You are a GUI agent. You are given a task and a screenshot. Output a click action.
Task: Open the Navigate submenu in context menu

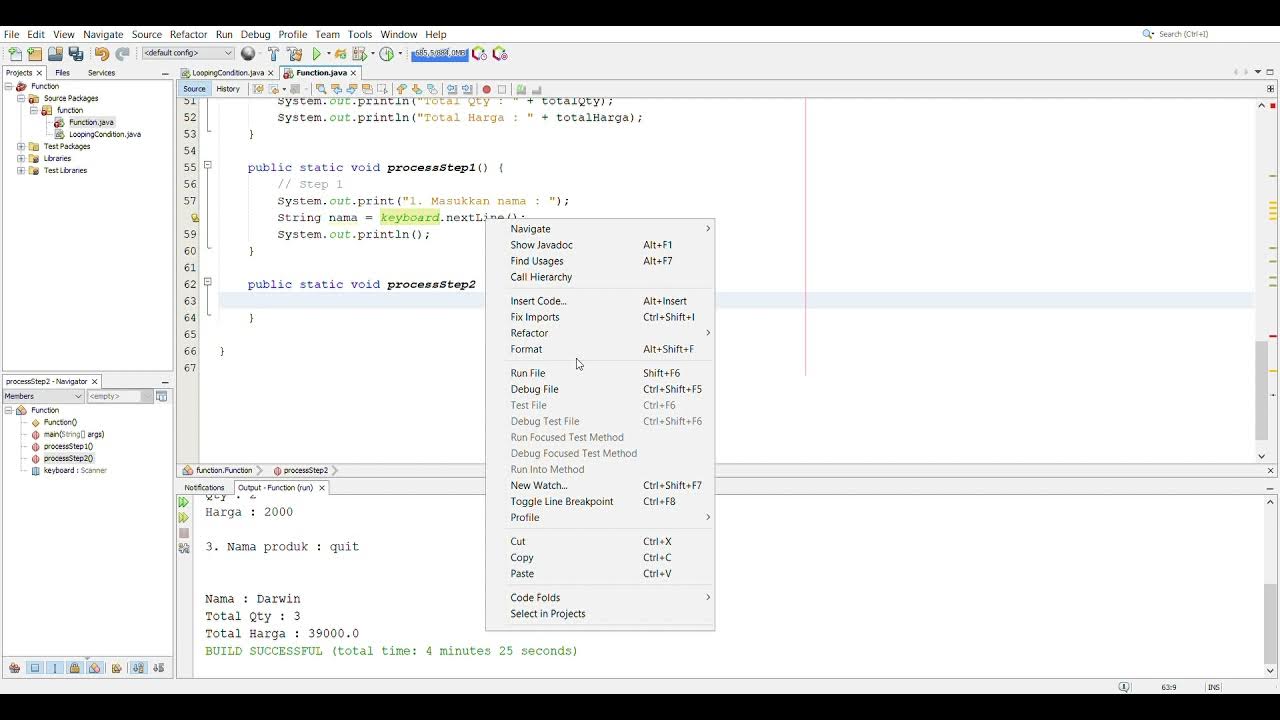tap(600, 229)
